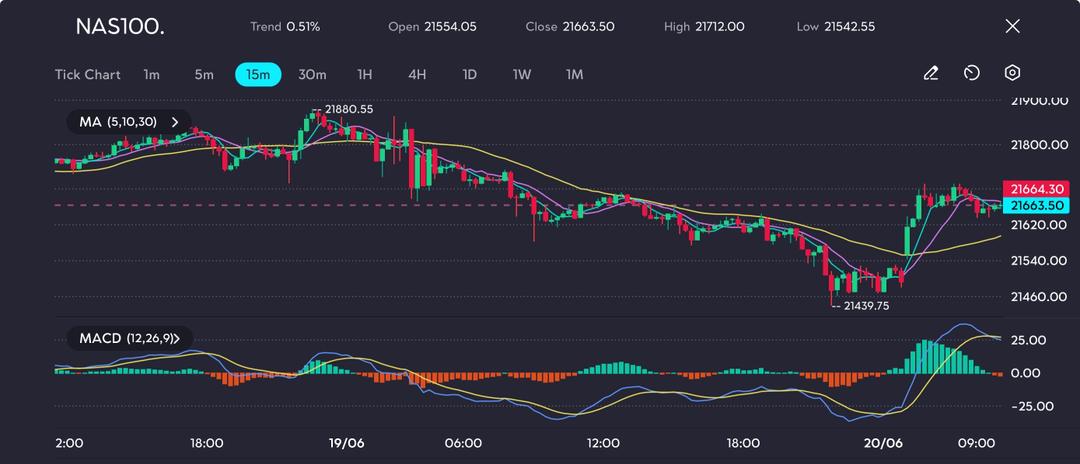Click the highlighted 15m timeframe
Image resolution: width=1080 pixels, height=464 pixels.
[258, 75]
